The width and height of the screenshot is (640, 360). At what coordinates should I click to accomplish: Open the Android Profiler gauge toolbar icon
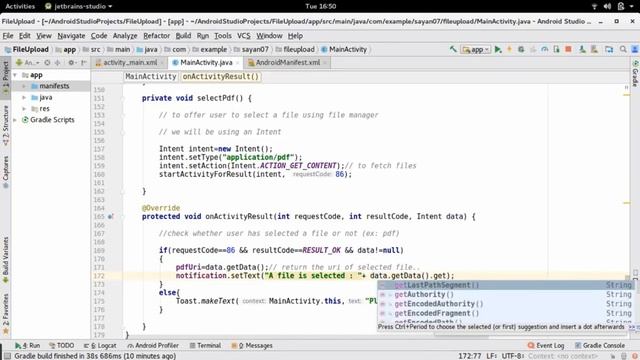pyautogui.click(x=544, y=49)
